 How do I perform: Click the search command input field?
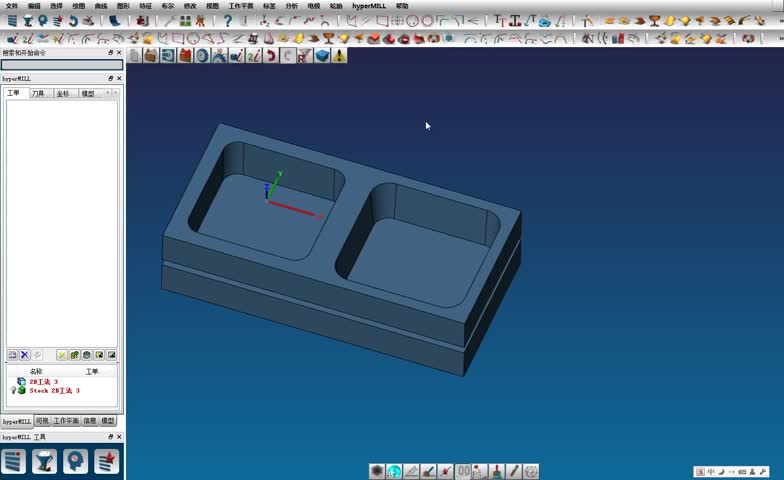coord(60,65)
